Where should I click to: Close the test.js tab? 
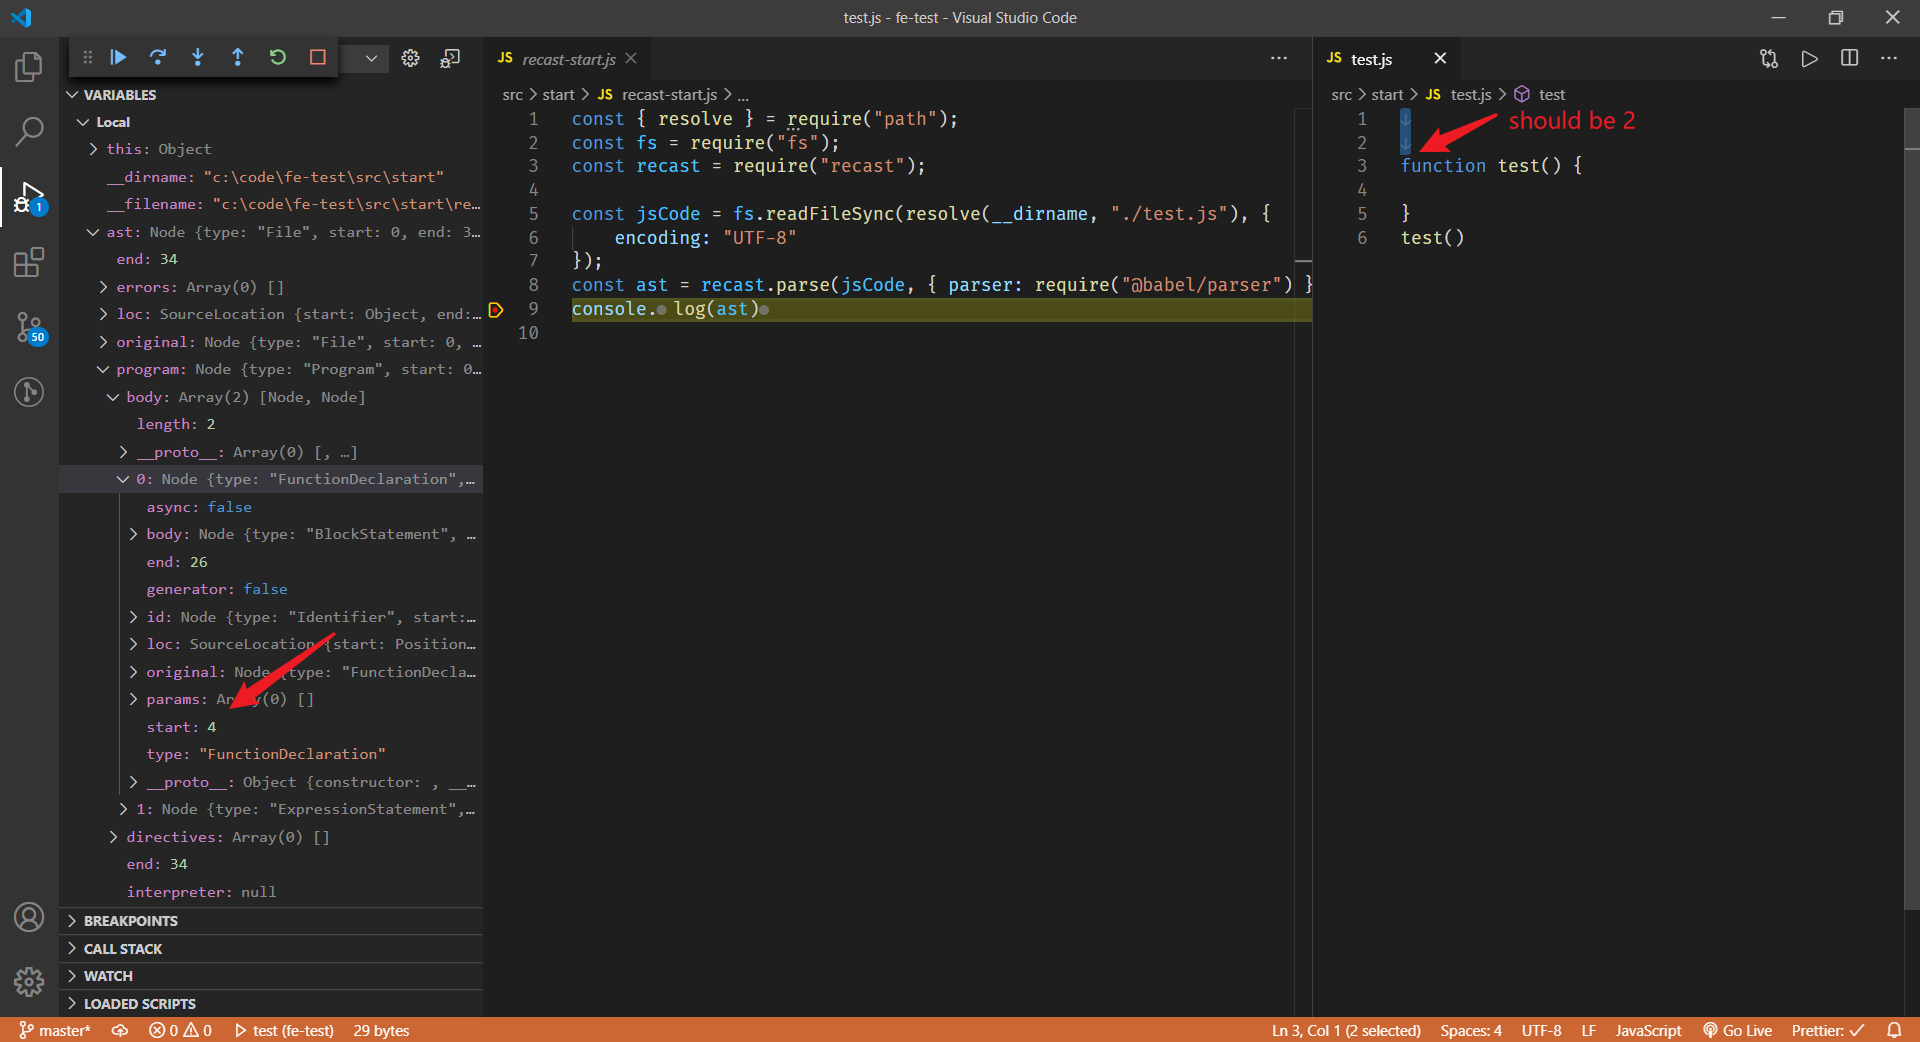1440,58
